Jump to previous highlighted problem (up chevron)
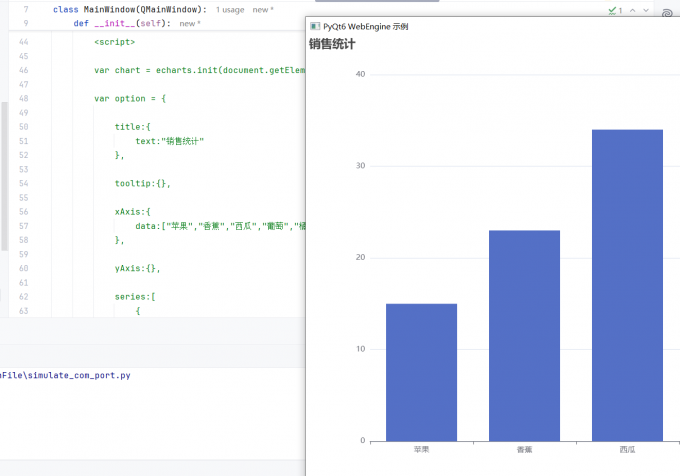 [633, 10]
